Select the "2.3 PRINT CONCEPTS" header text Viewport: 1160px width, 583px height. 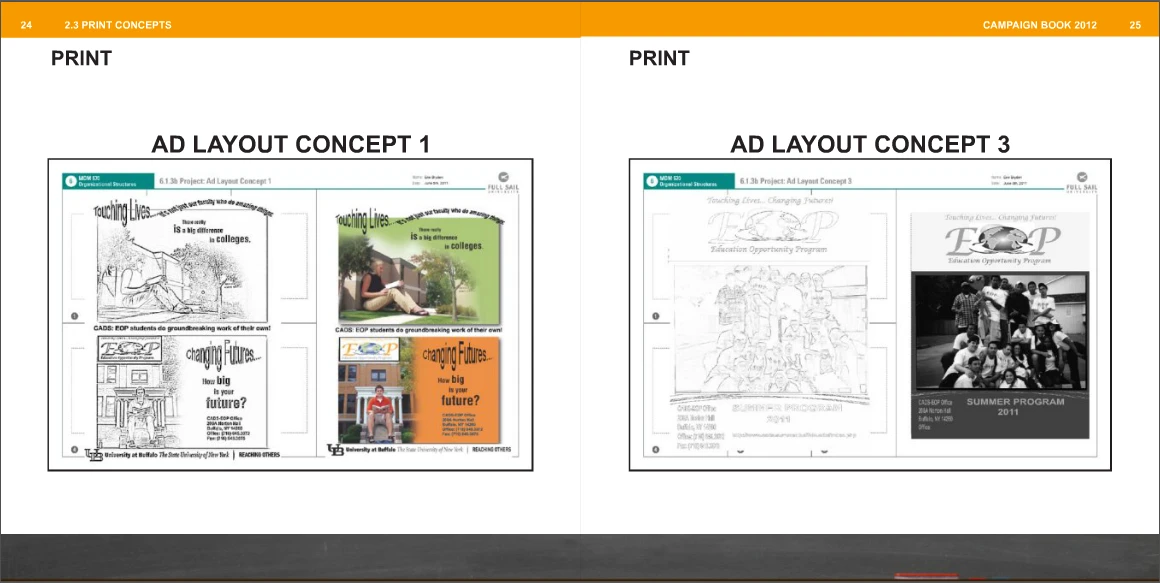pos(118,25)
